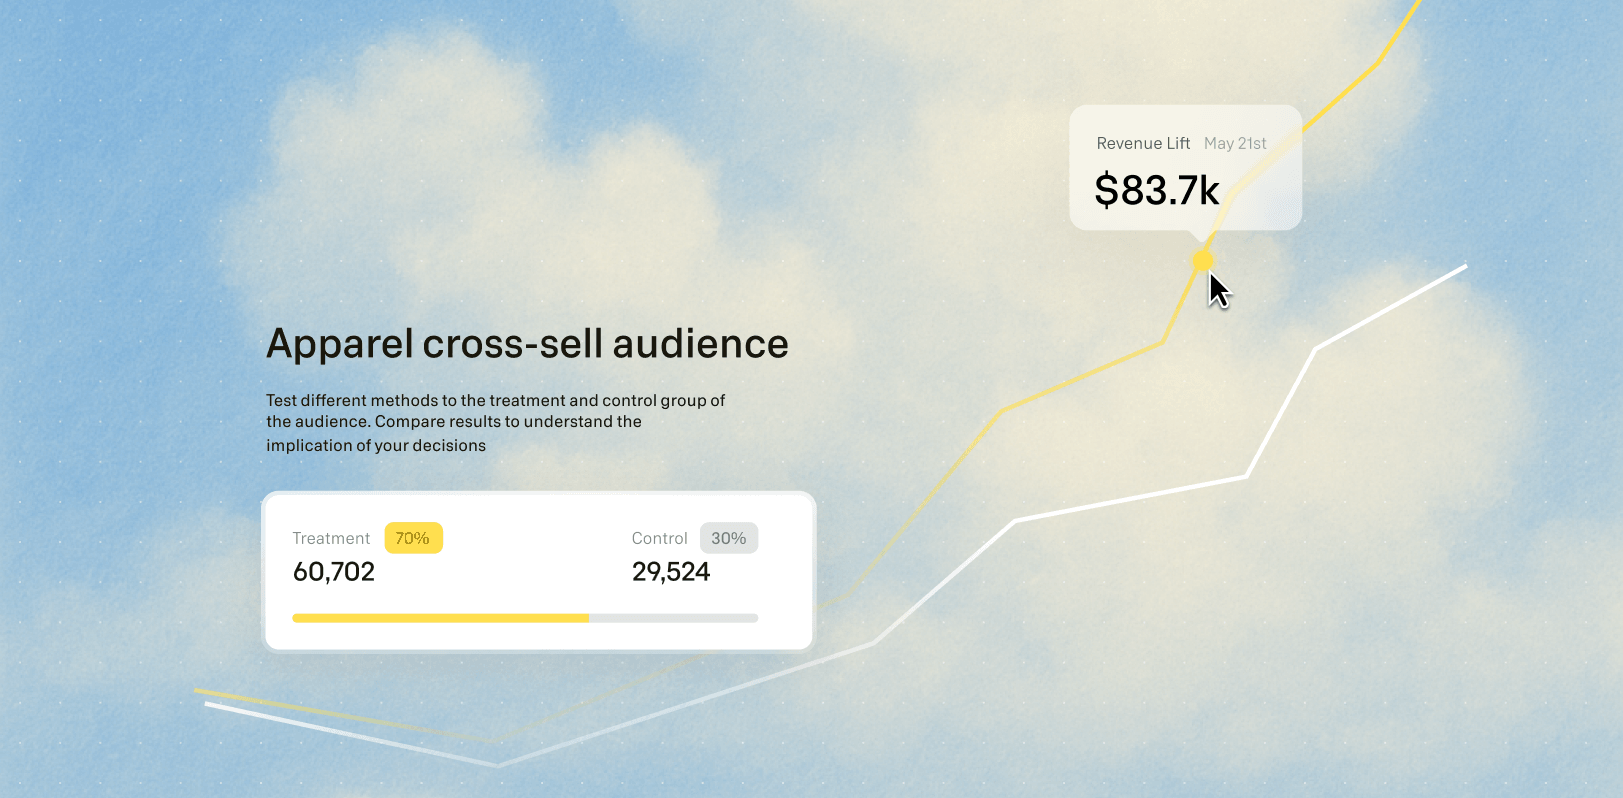Click the yellow data point on the chart
This screenshot has width=1623, height=798.
pos(1202,261)
